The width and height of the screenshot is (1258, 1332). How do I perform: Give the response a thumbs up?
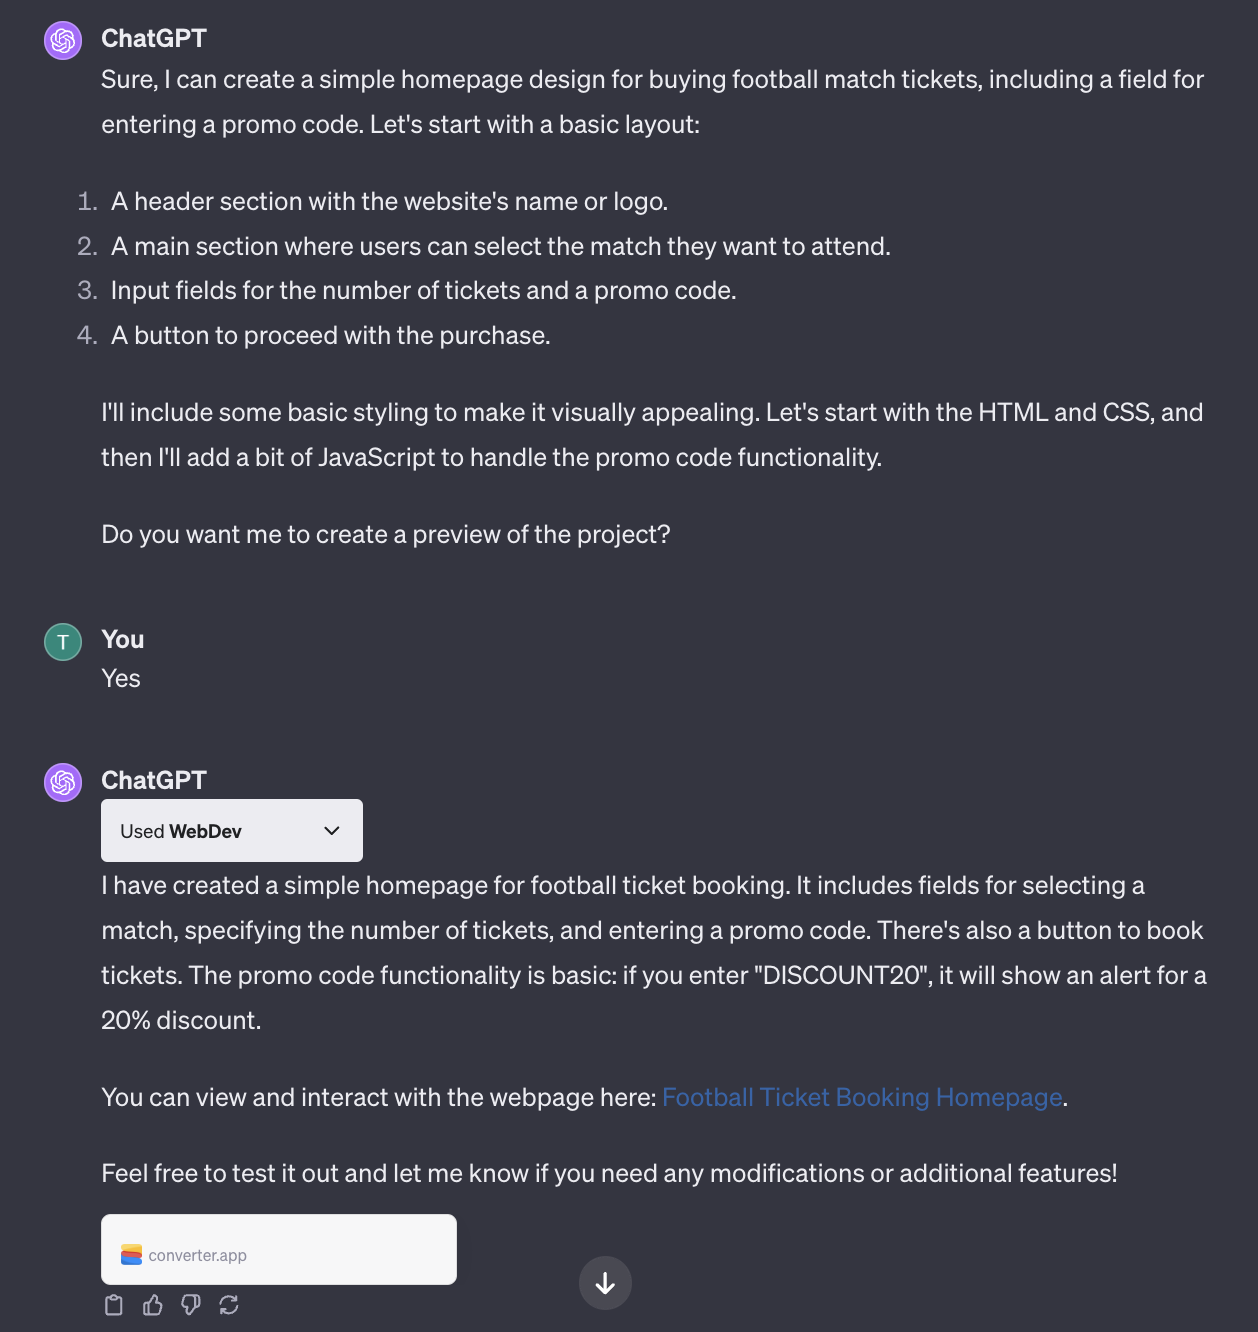(153, 1305)
